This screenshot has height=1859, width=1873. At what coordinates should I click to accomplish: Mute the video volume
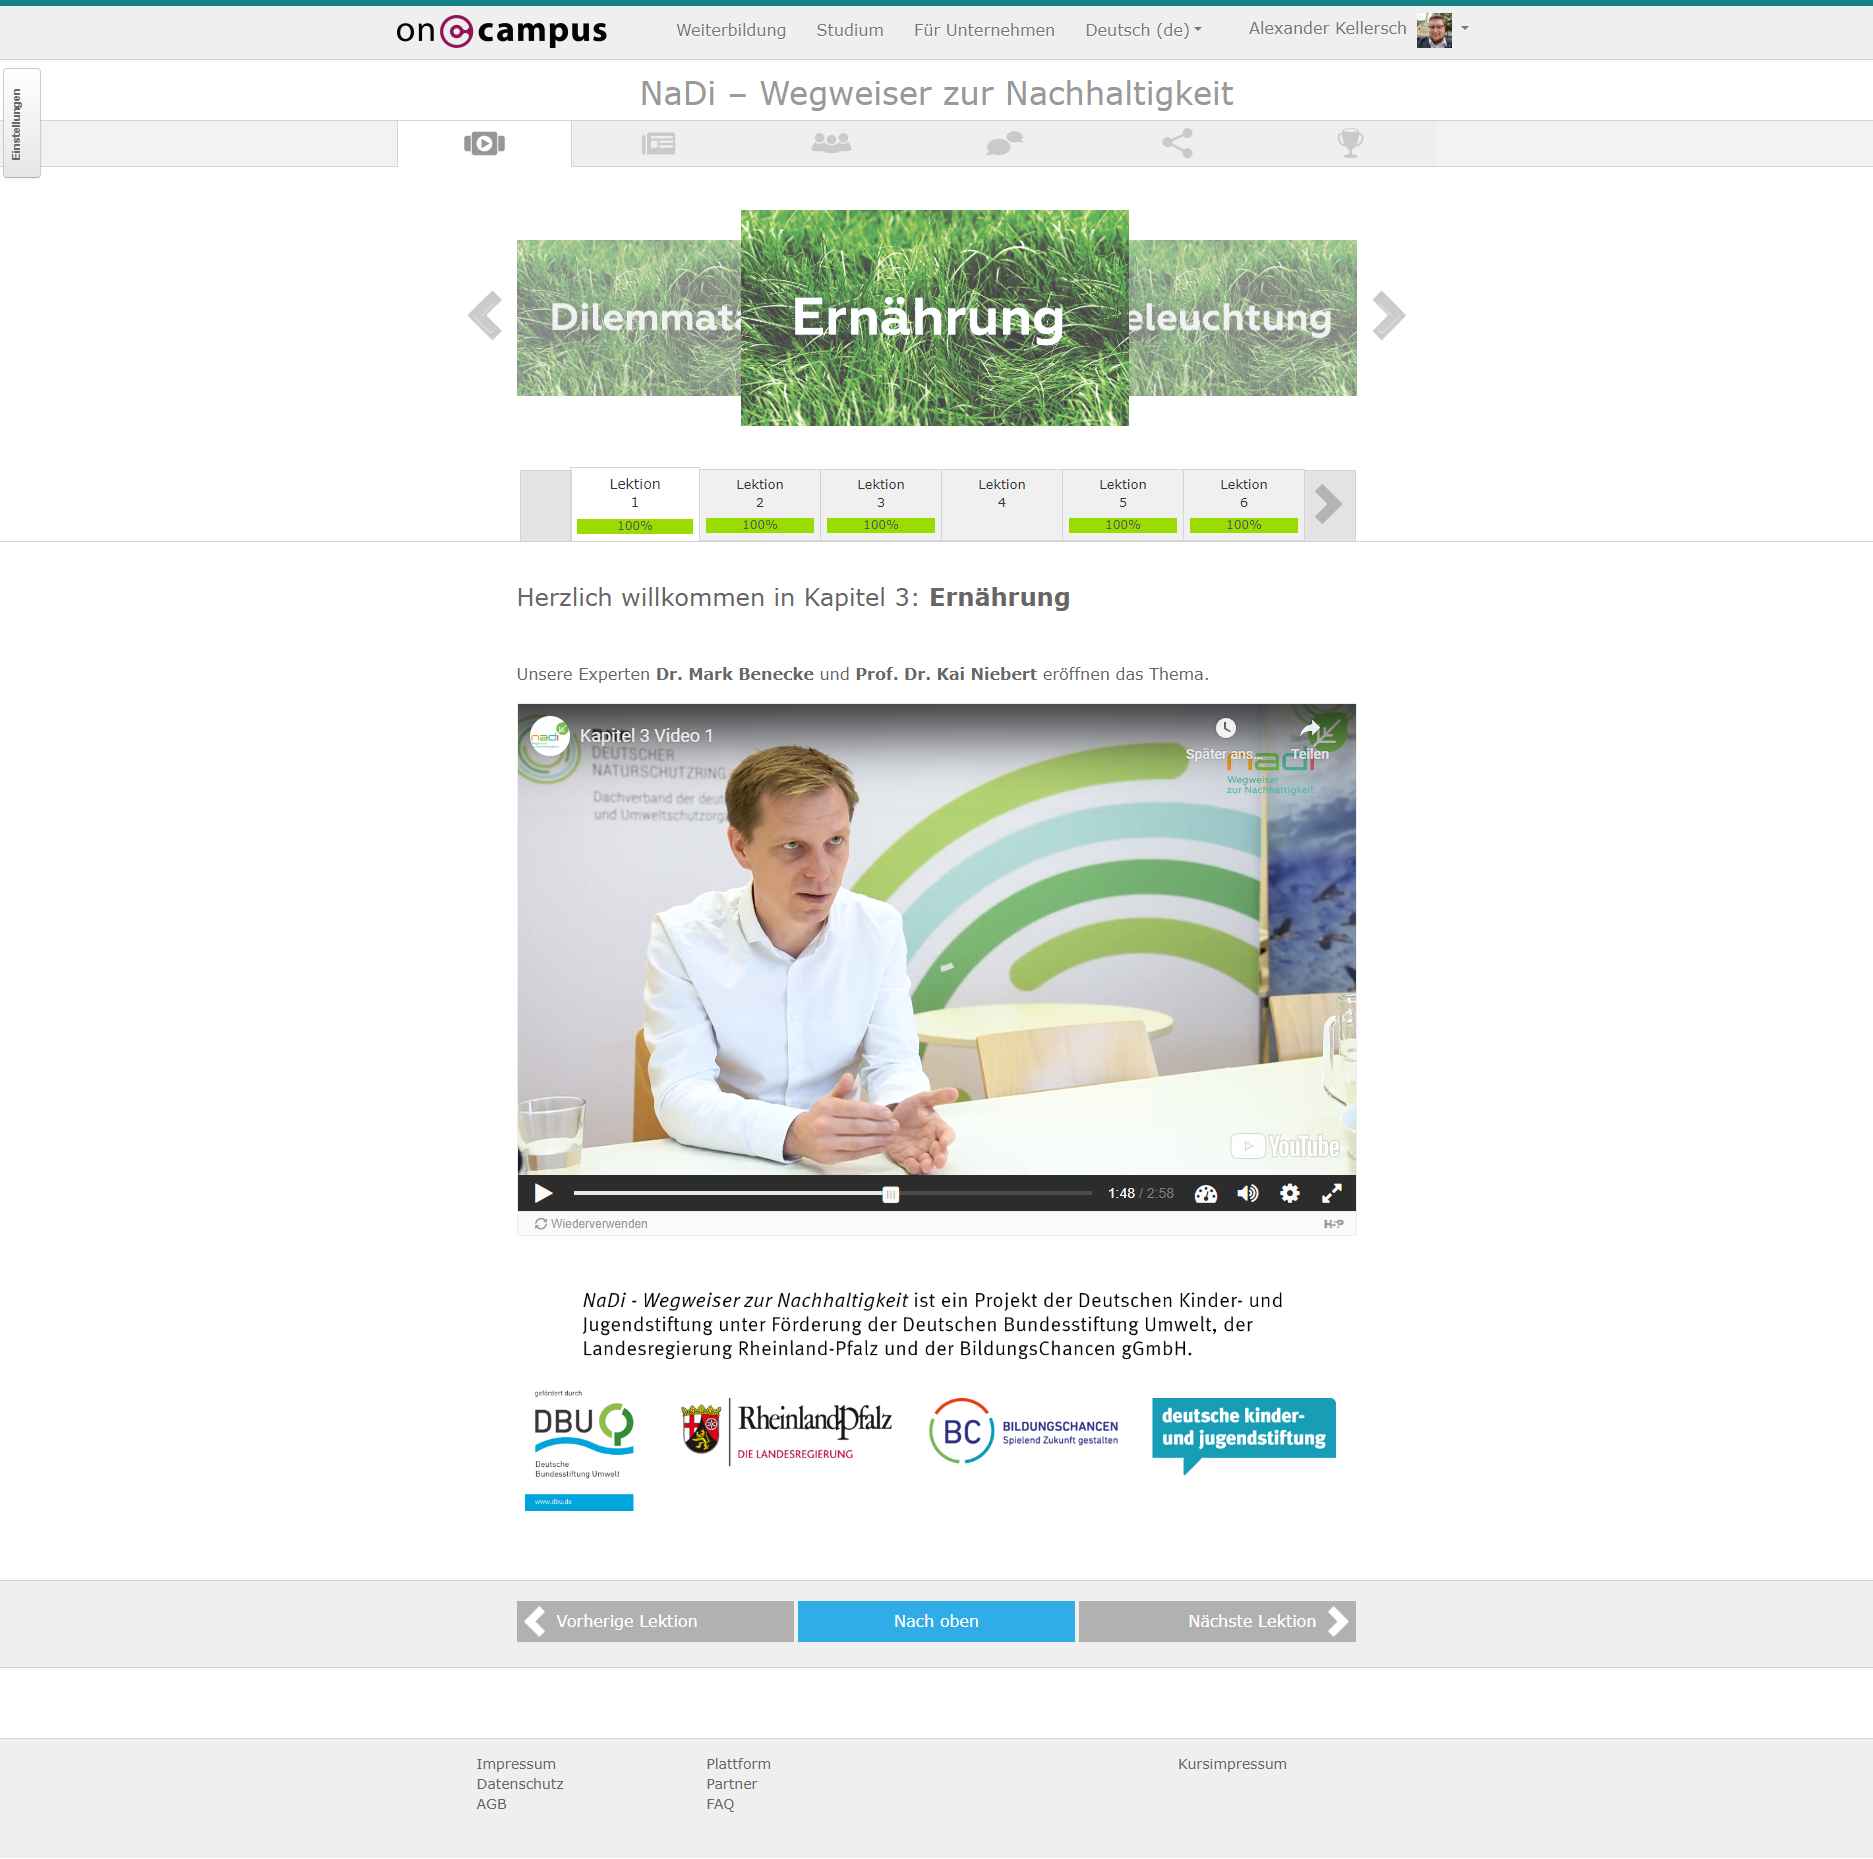tap(1247, 1193)
